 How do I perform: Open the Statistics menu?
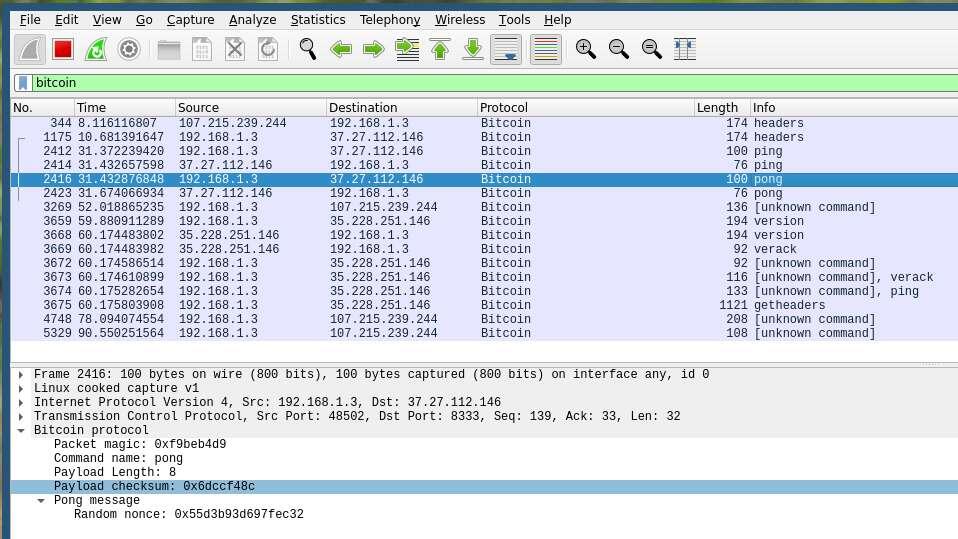tap(318, 20)
